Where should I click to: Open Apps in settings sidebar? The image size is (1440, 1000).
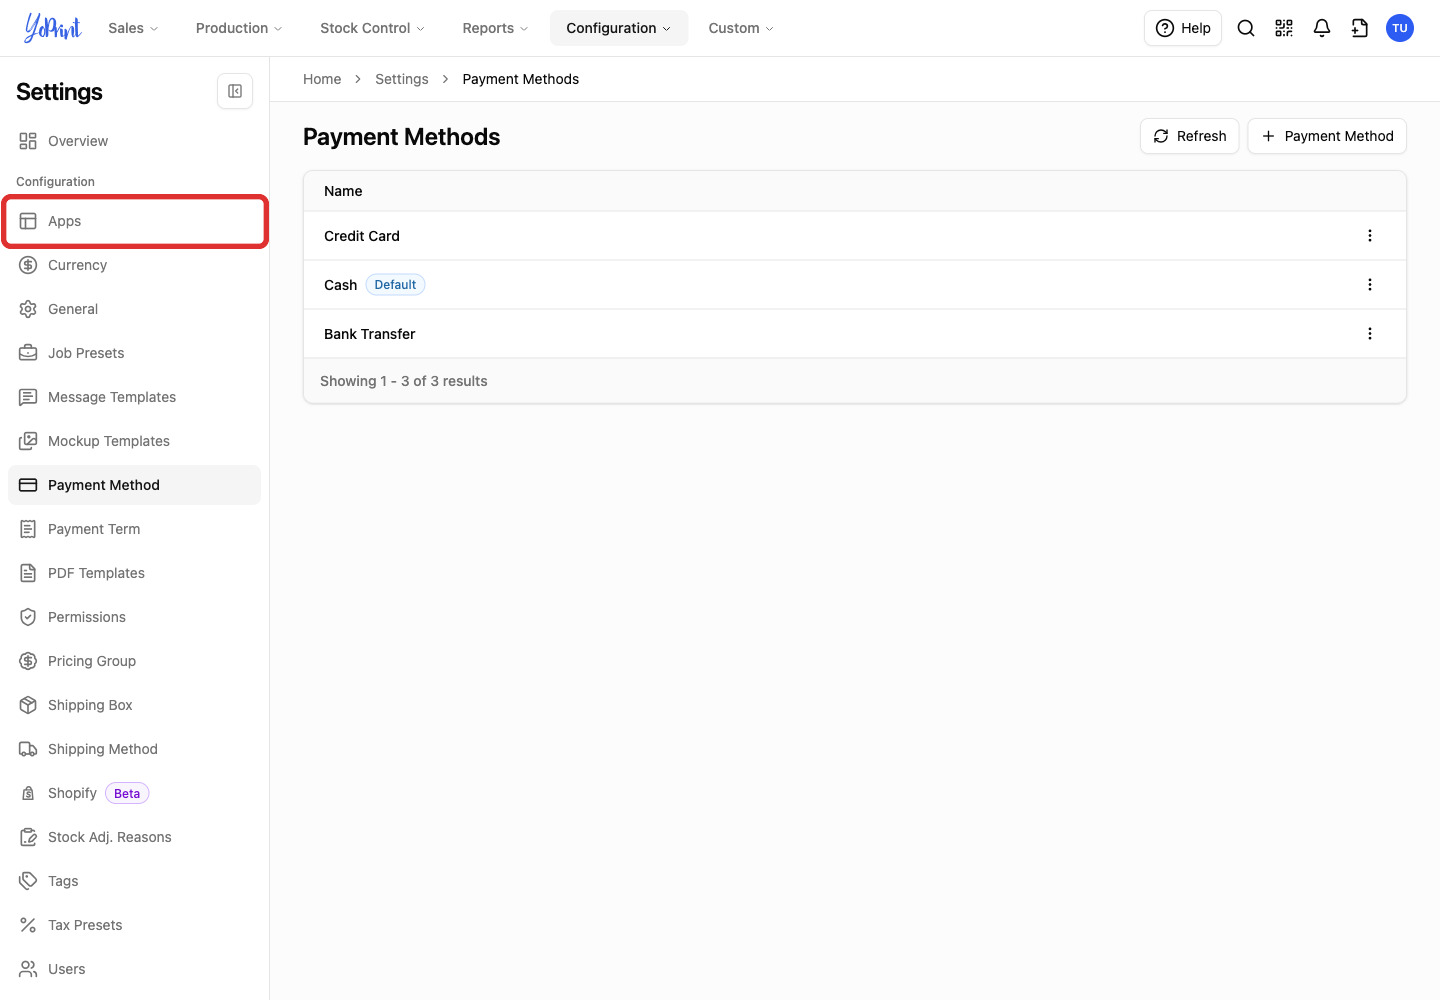pyautogui.click(x=134, y=221)
